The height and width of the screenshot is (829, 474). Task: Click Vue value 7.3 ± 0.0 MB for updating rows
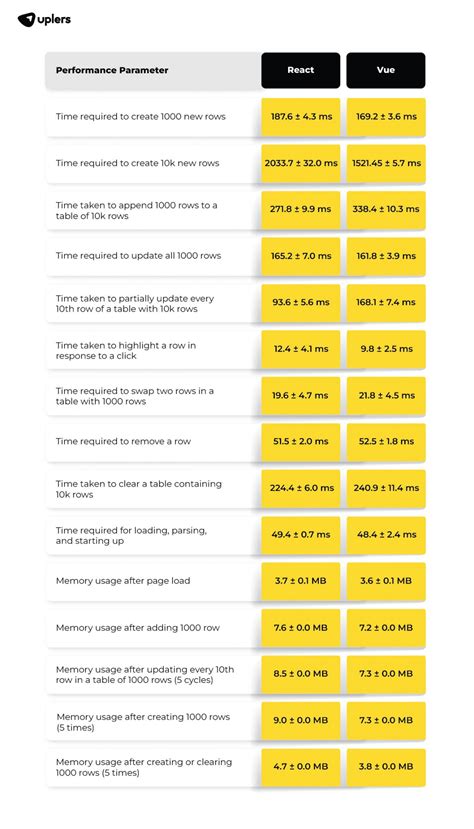[386, 674]
